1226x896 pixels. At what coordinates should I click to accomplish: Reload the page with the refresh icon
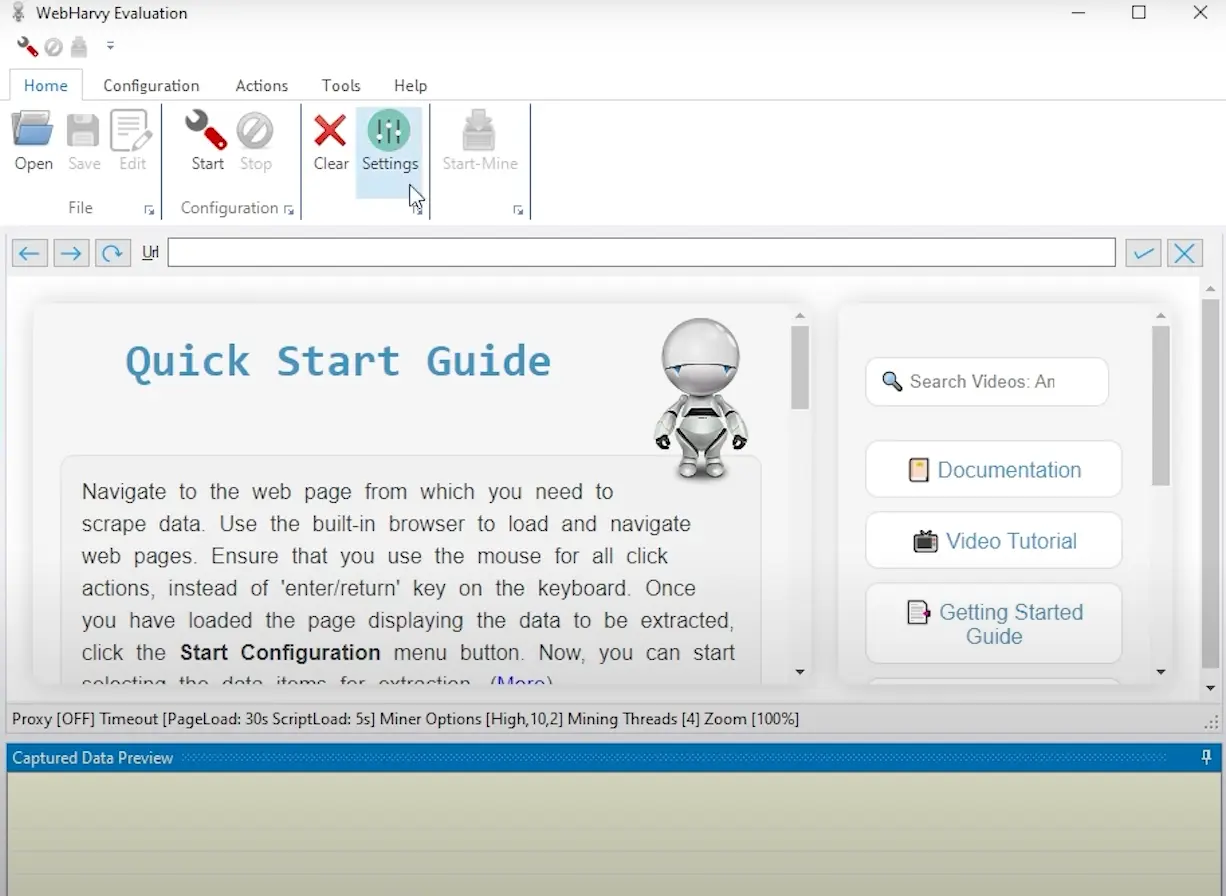tap(113, 253)
